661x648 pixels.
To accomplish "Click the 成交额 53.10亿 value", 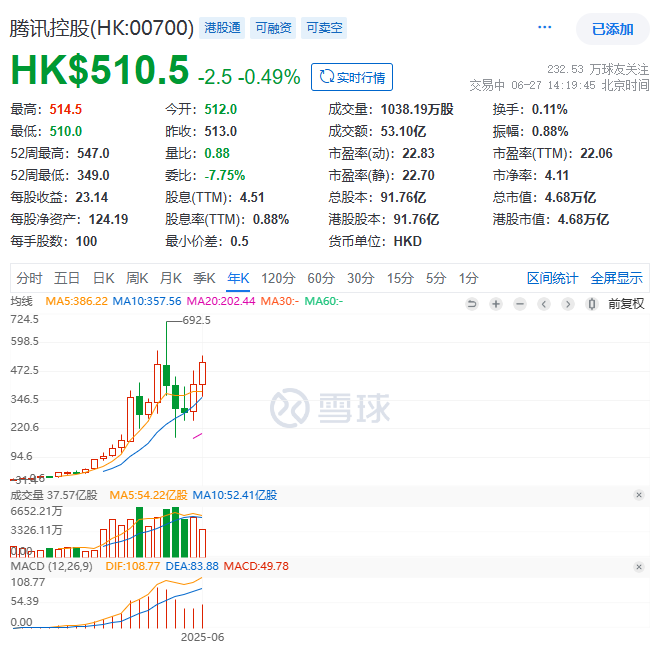I will click(x=403, y=132).
